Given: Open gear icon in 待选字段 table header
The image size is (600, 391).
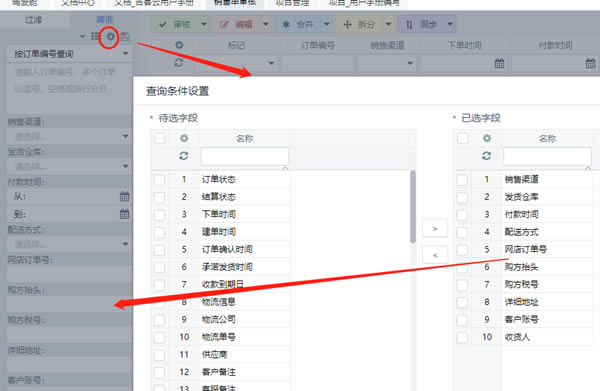Looking at the screenshot, I should [x=184, y=138].
